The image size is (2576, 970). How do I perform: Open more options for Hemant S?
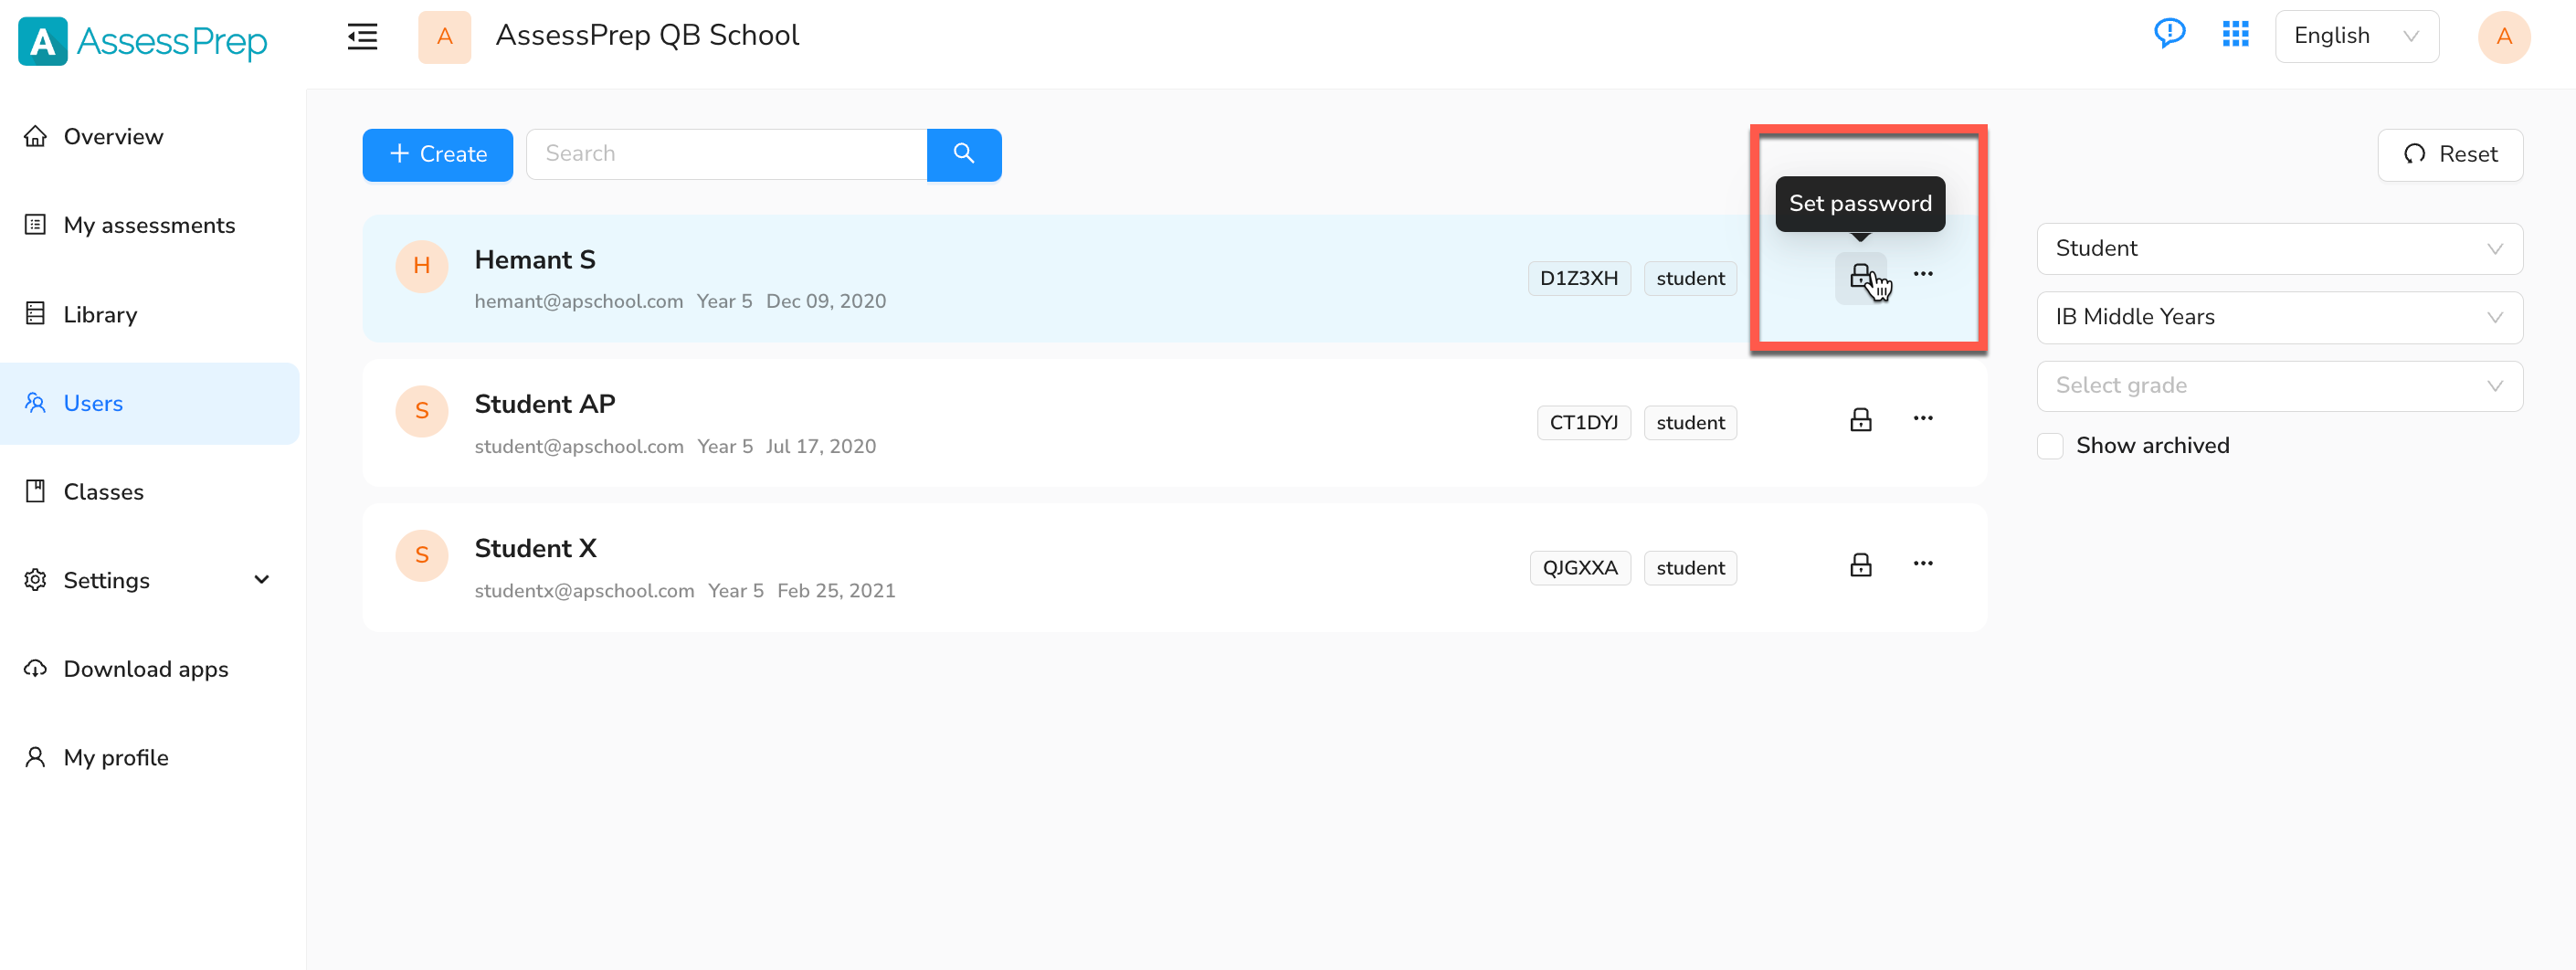pos(1922,274)
